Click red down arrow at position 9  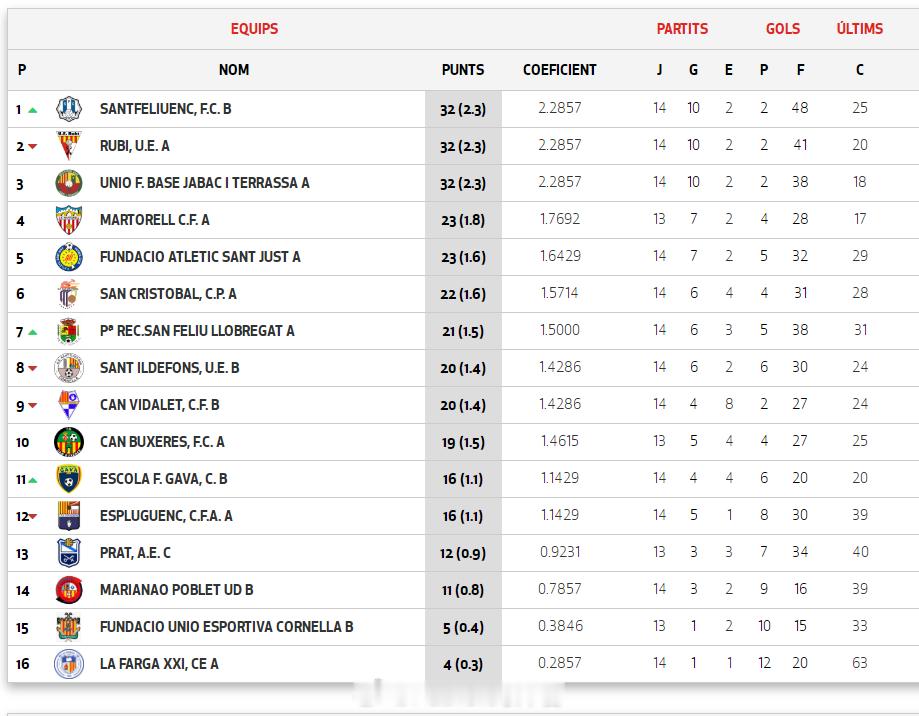(x=33, y=405)
